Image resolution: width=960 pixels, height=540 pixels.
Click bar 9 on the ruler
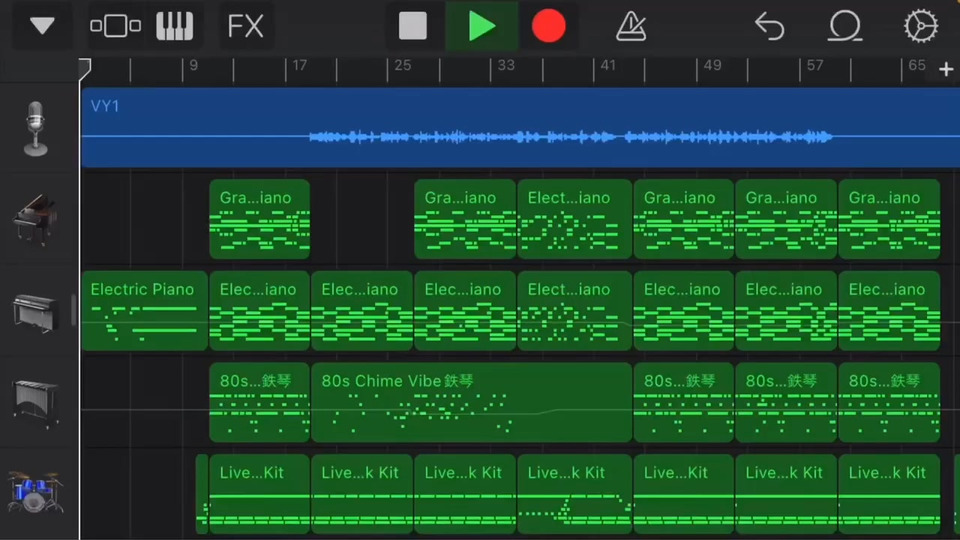193,66
